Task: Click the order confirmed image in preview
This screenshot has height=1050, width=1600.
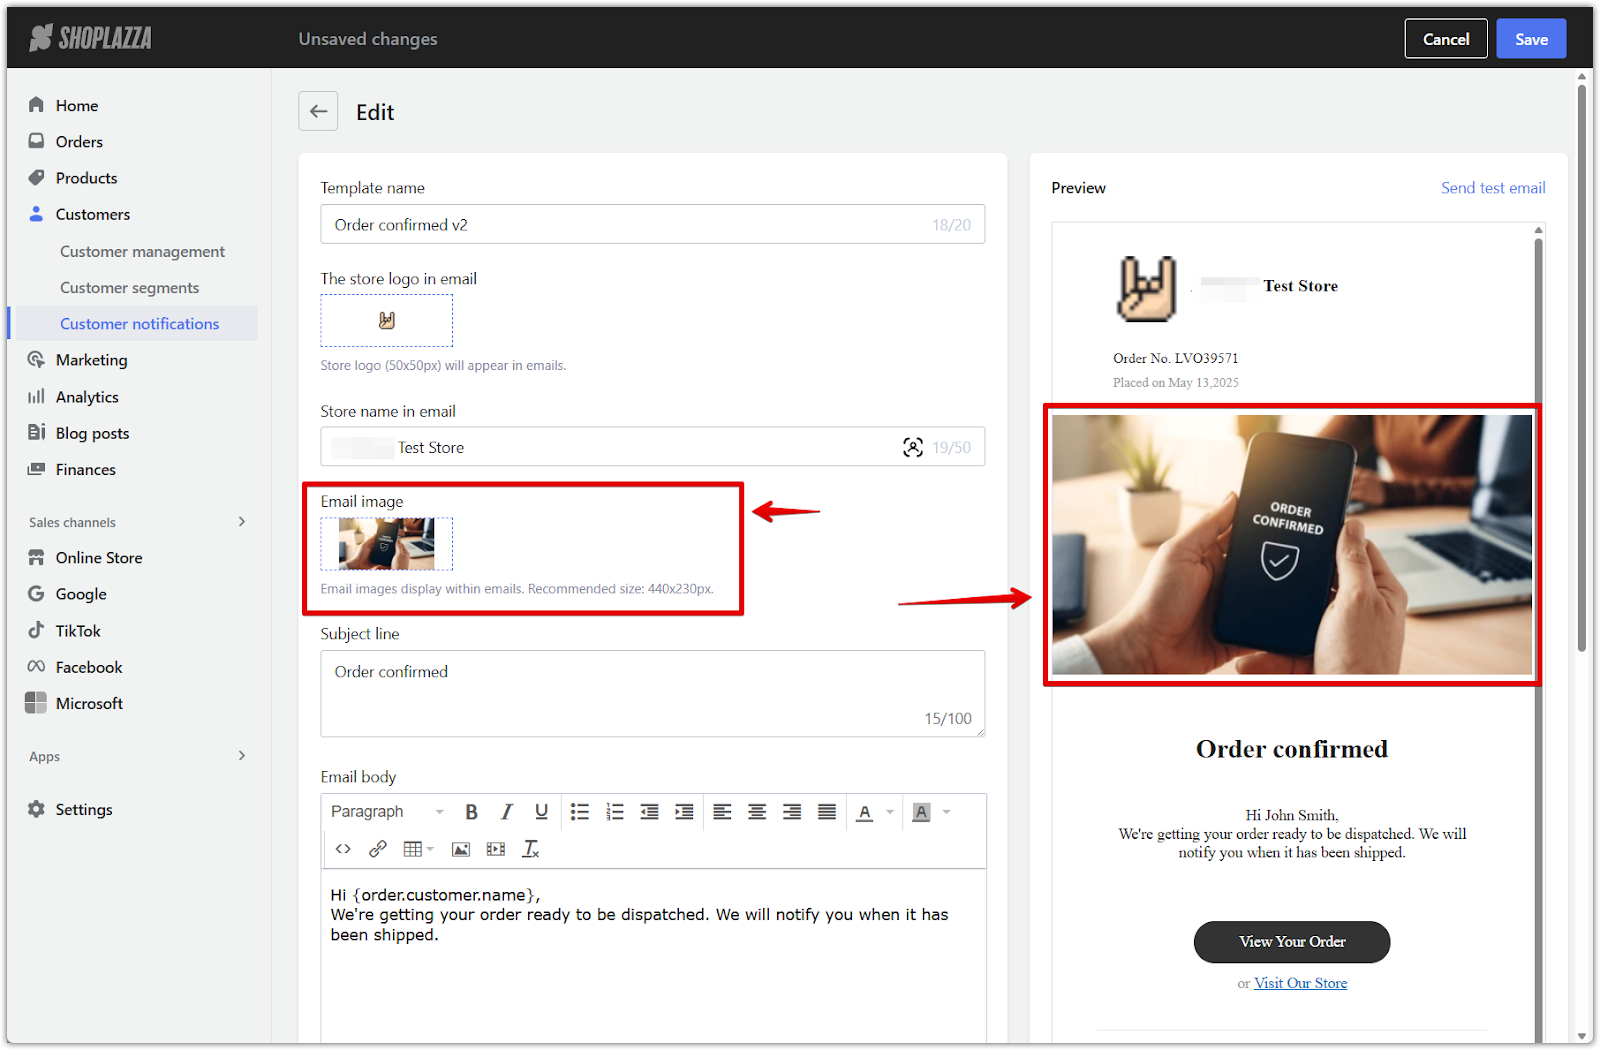Action: click(x=1292, y=545)
